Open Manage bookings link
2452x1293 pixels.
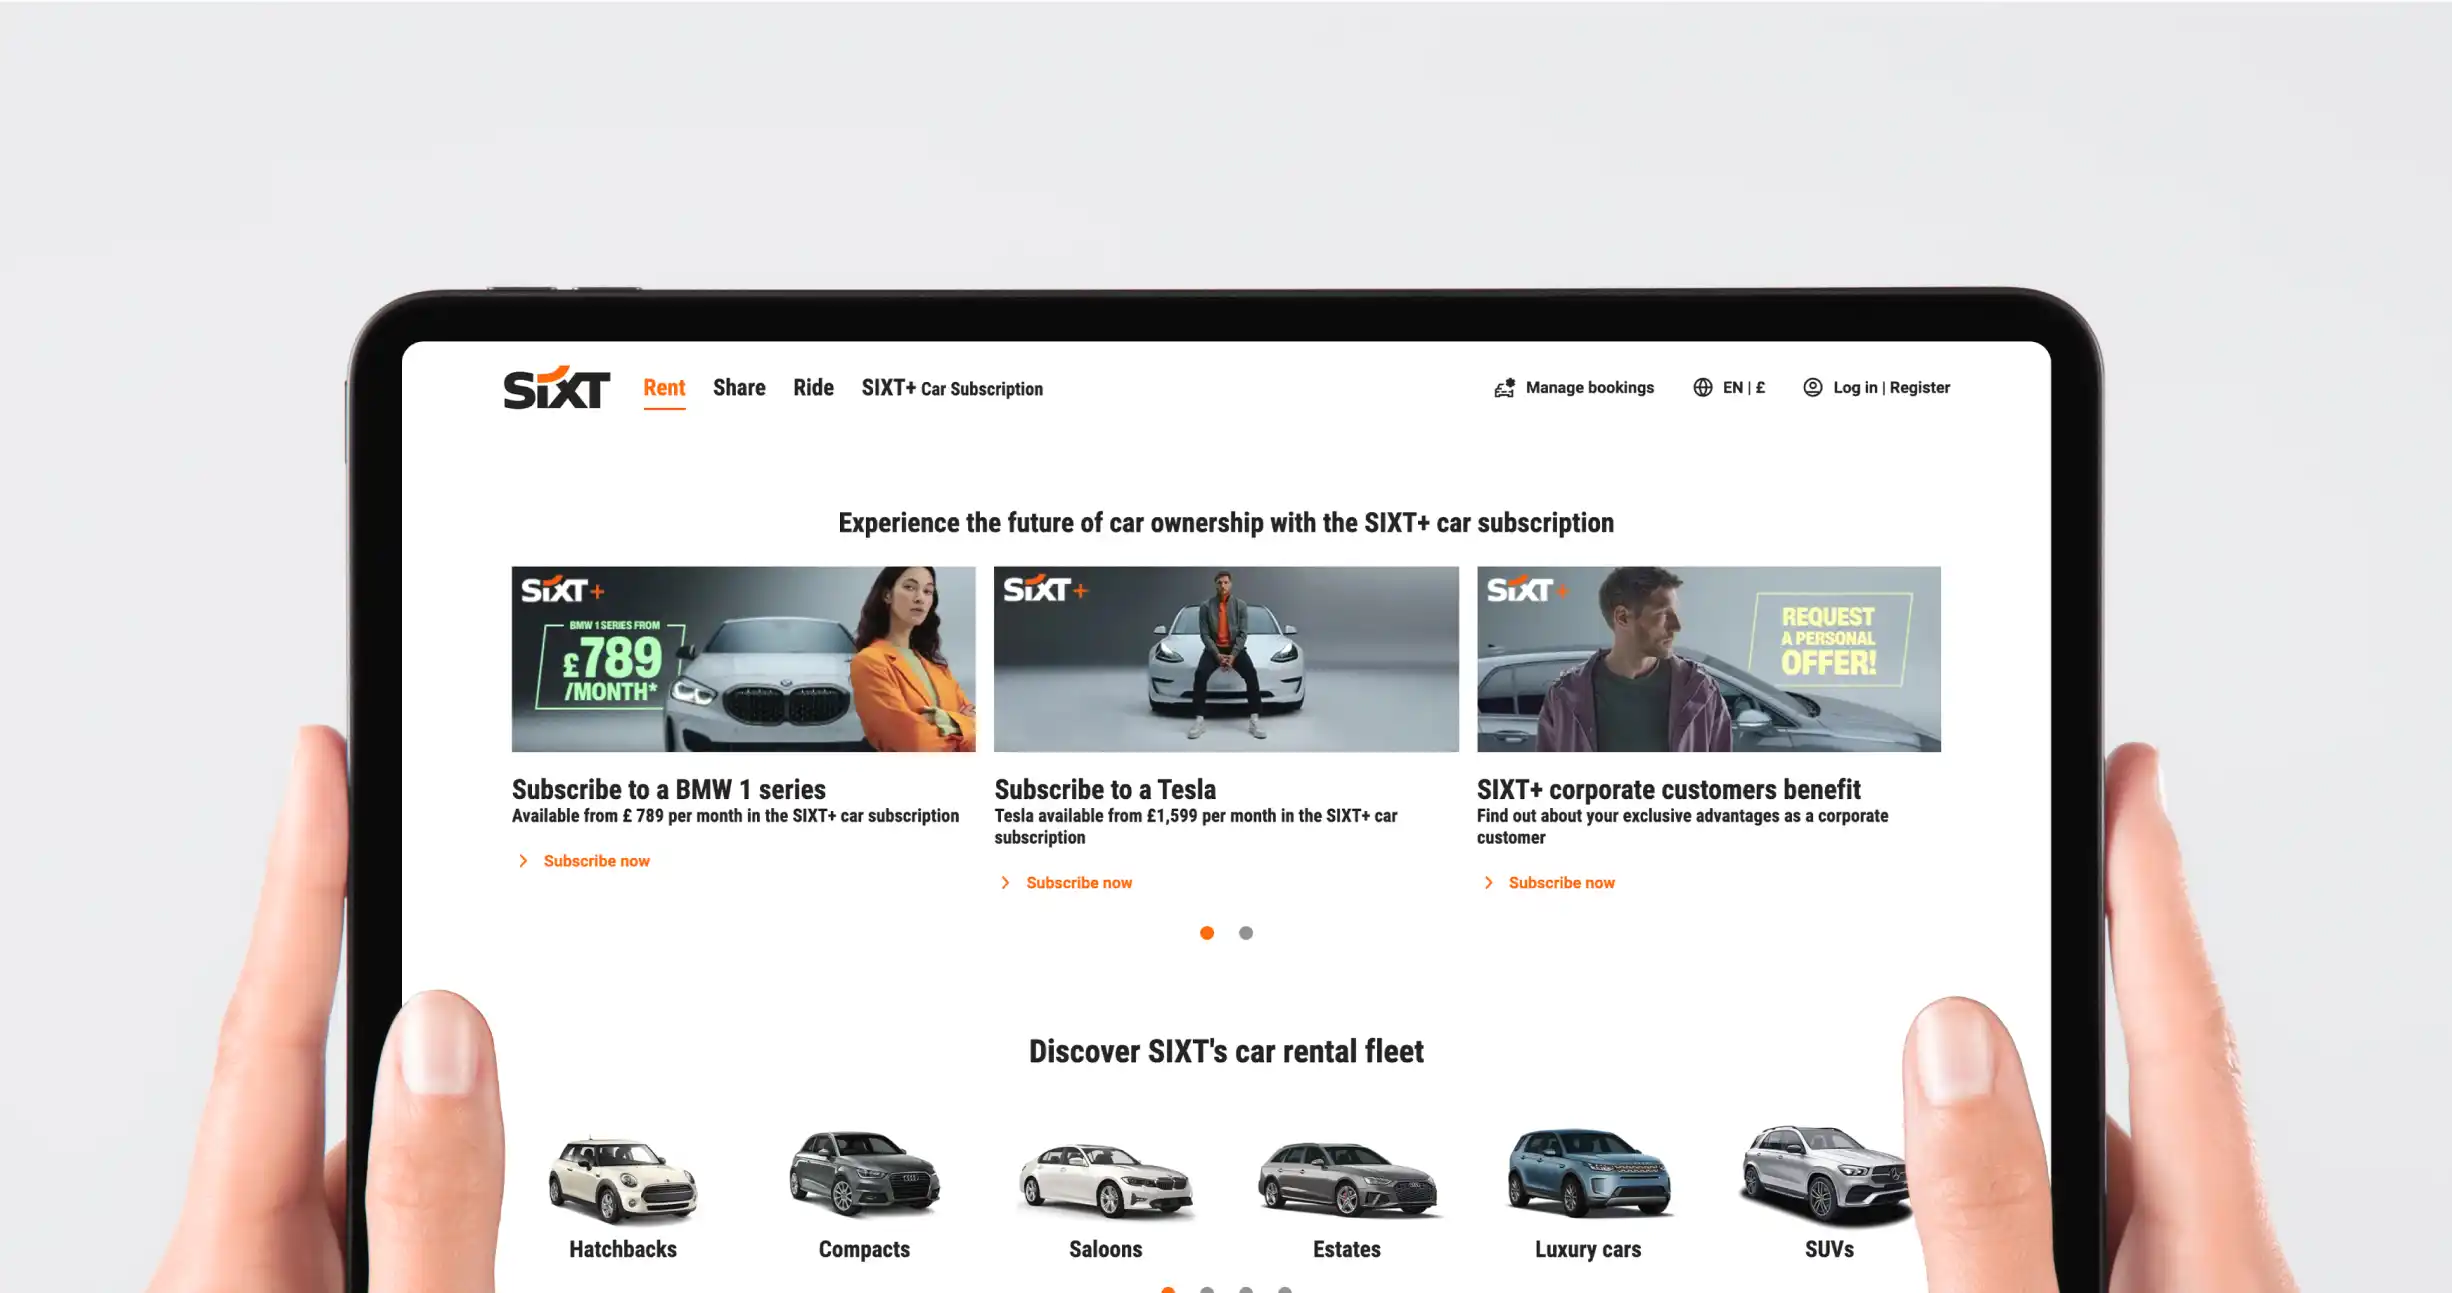1589,388
